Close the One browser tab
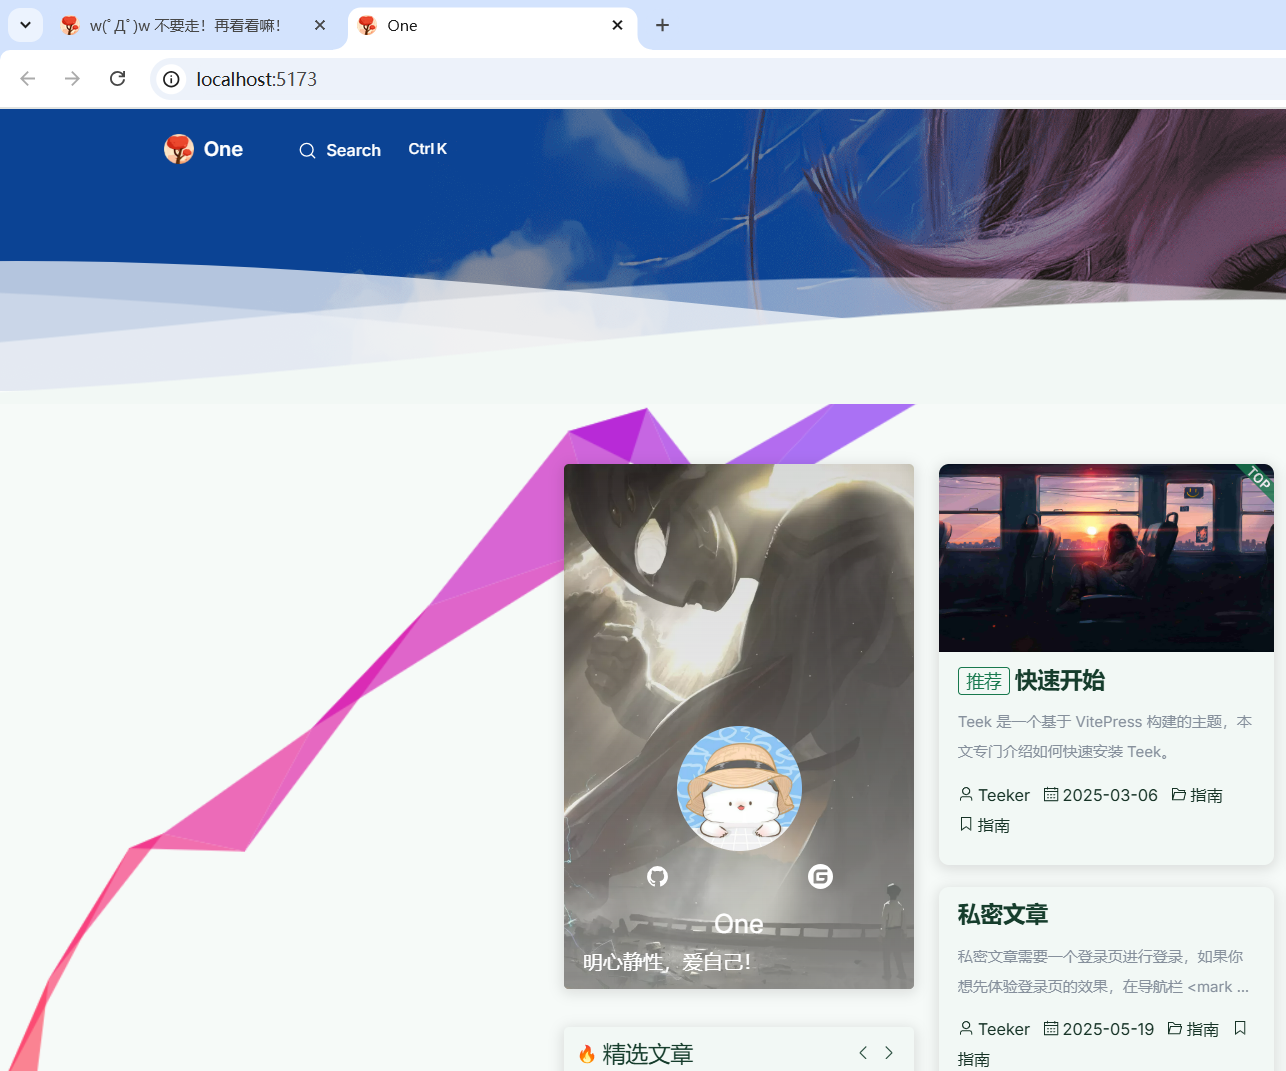The image size is (1286, 1071). [x=617, y=25]
